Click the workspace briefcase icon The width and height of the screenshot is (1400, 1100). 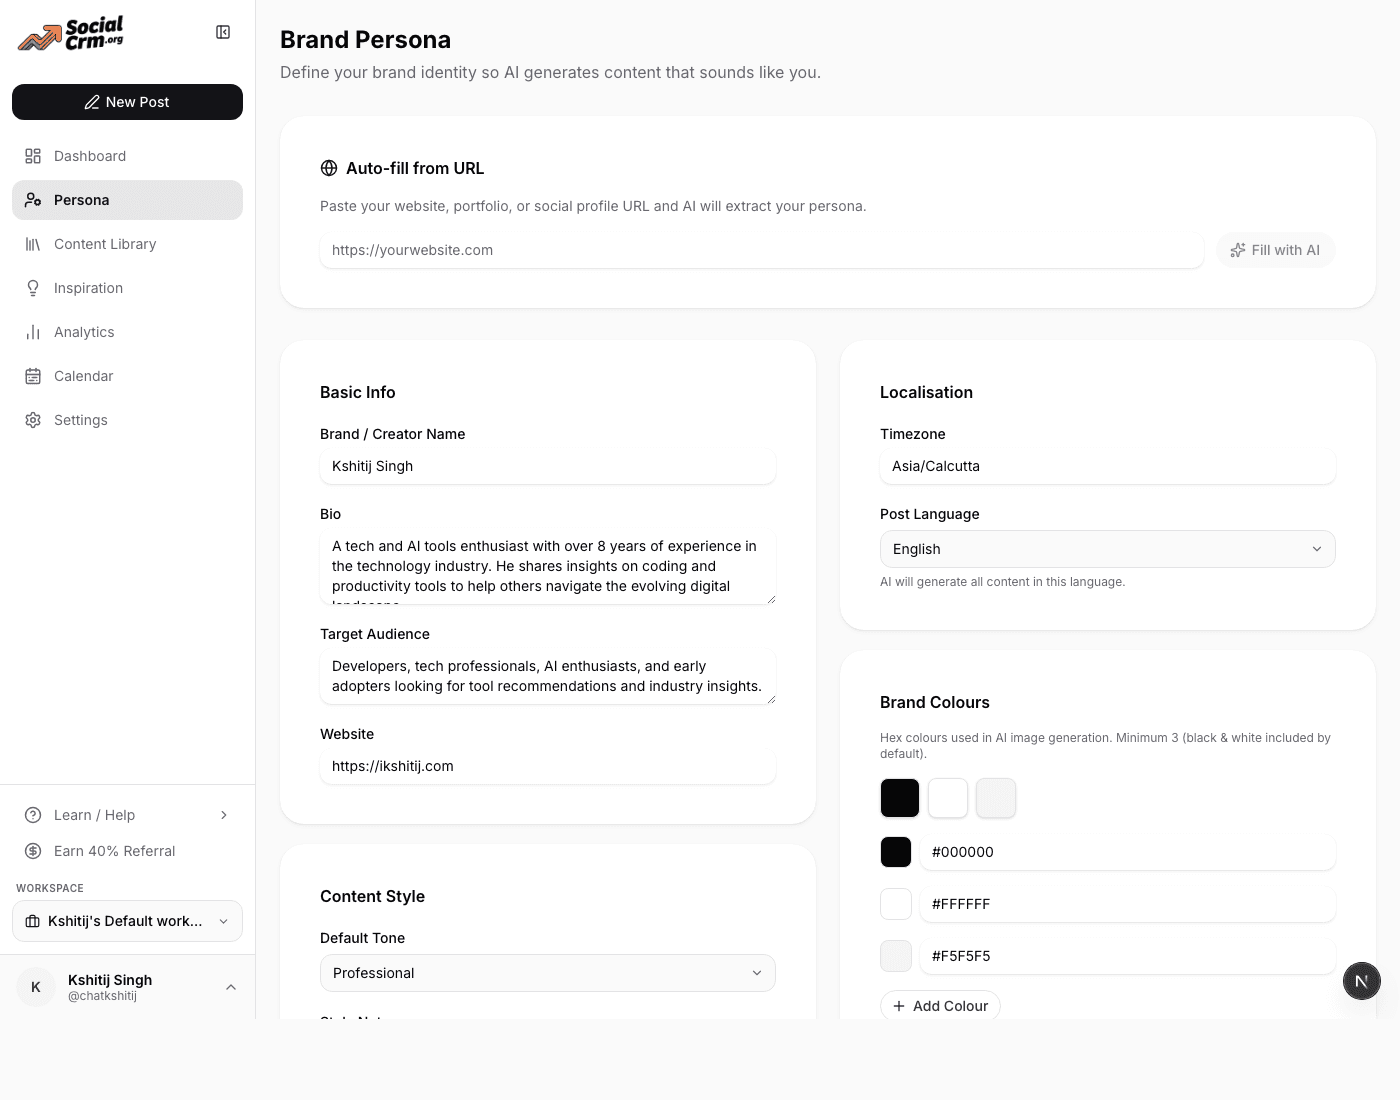coord(32,921)
